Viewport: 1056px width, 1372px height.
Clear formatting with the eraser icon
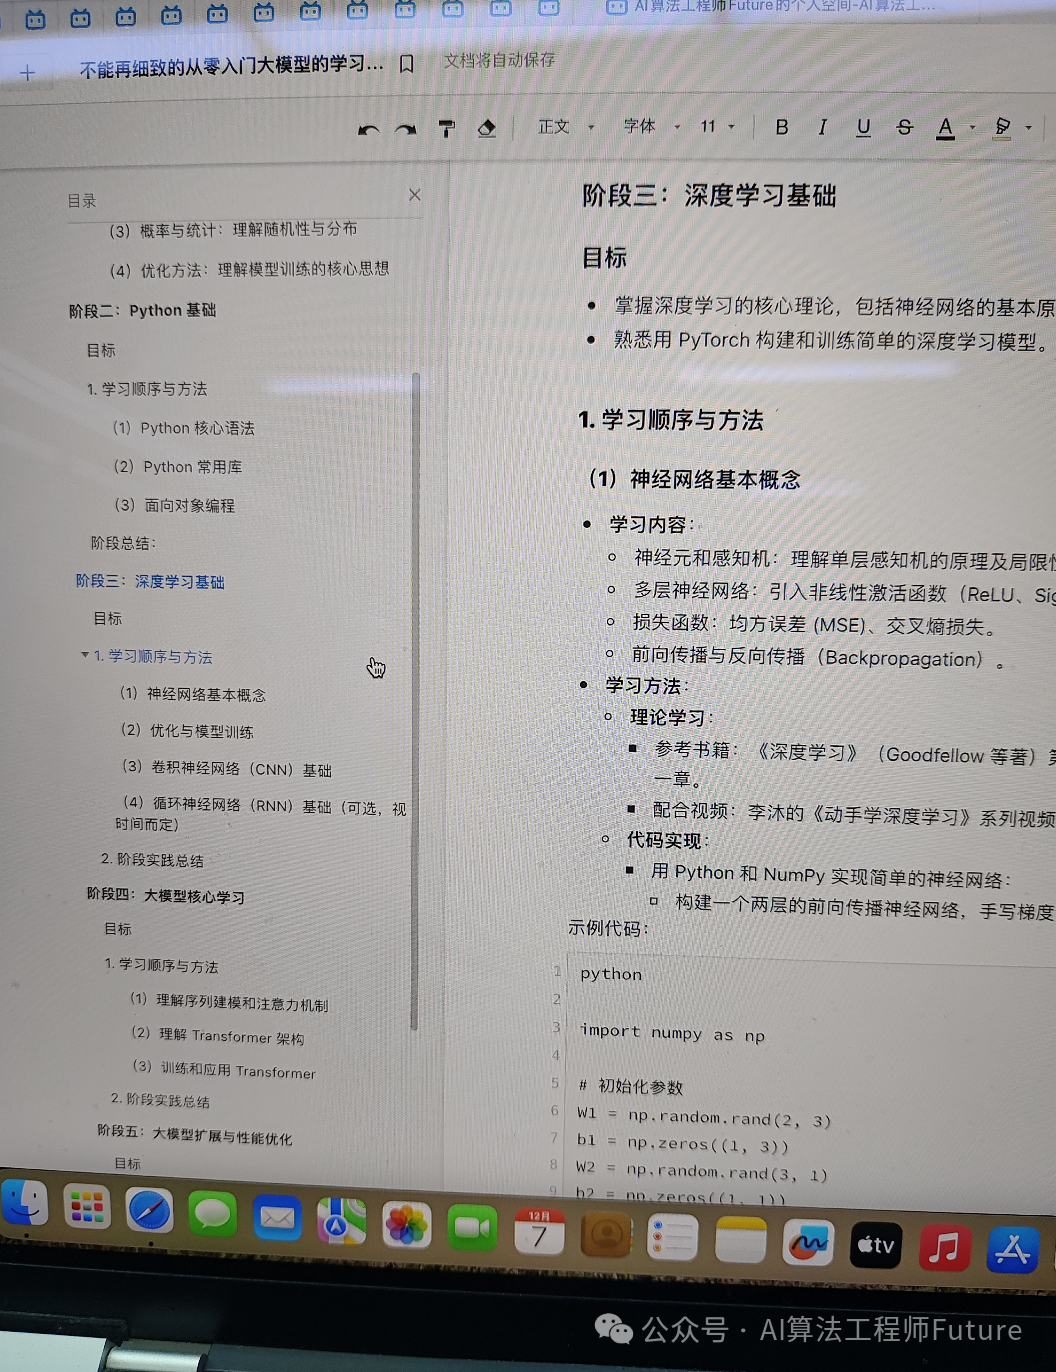point(487,128)
